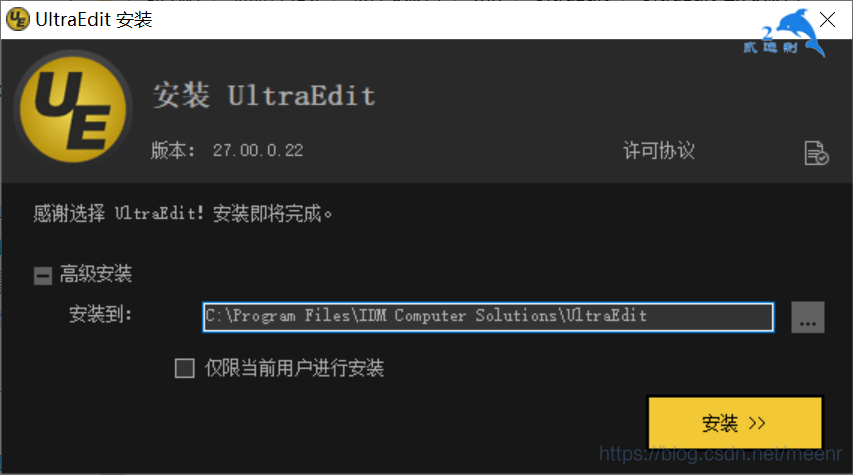Click the blue dolphin watermark logo
Screen dimensions: 853x475
tap(784, 34)
